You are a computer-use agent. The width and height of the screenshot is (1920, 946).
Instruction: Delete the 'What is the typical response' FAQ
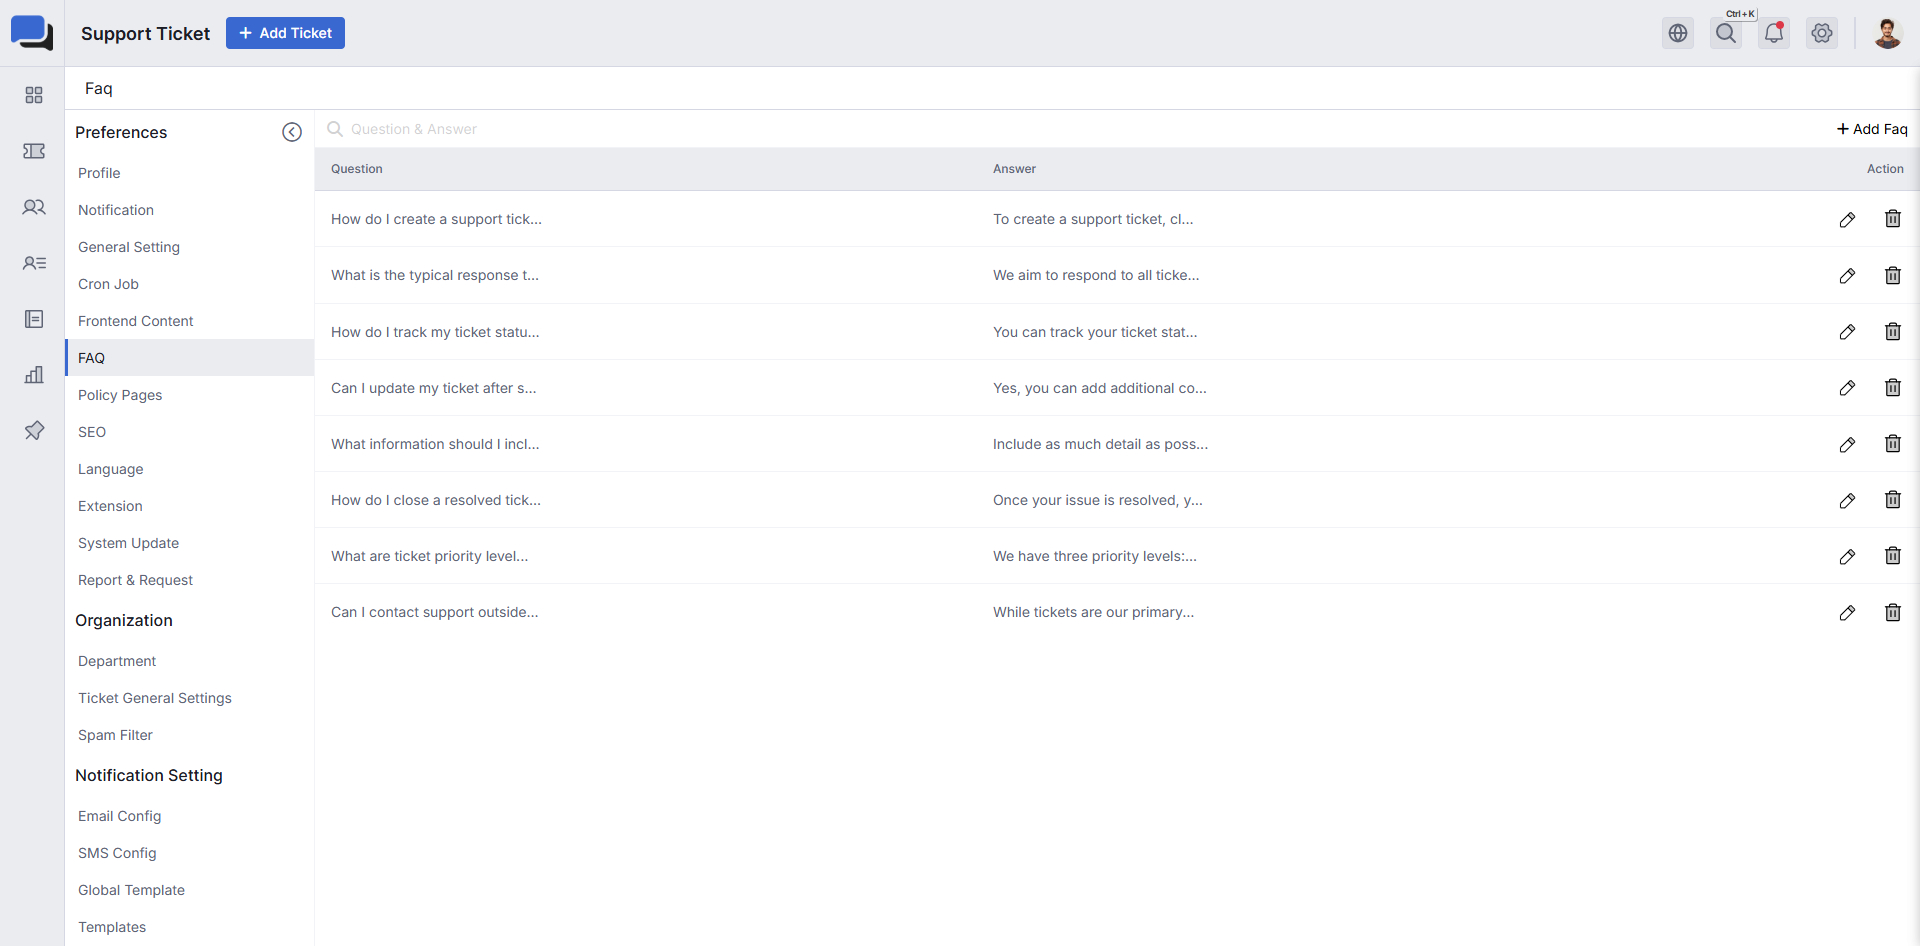[1893, 275]
